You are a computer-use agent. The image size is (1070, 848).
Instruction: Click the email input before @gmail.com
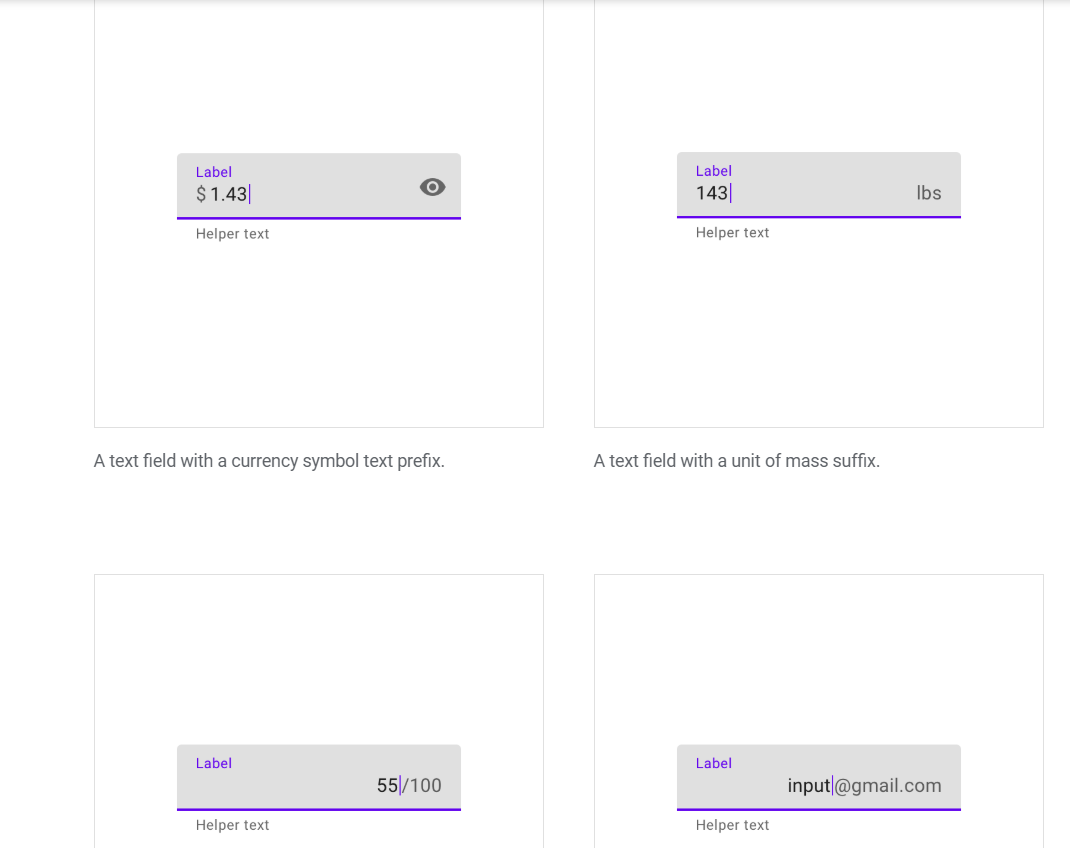click(x=808, y=785)
